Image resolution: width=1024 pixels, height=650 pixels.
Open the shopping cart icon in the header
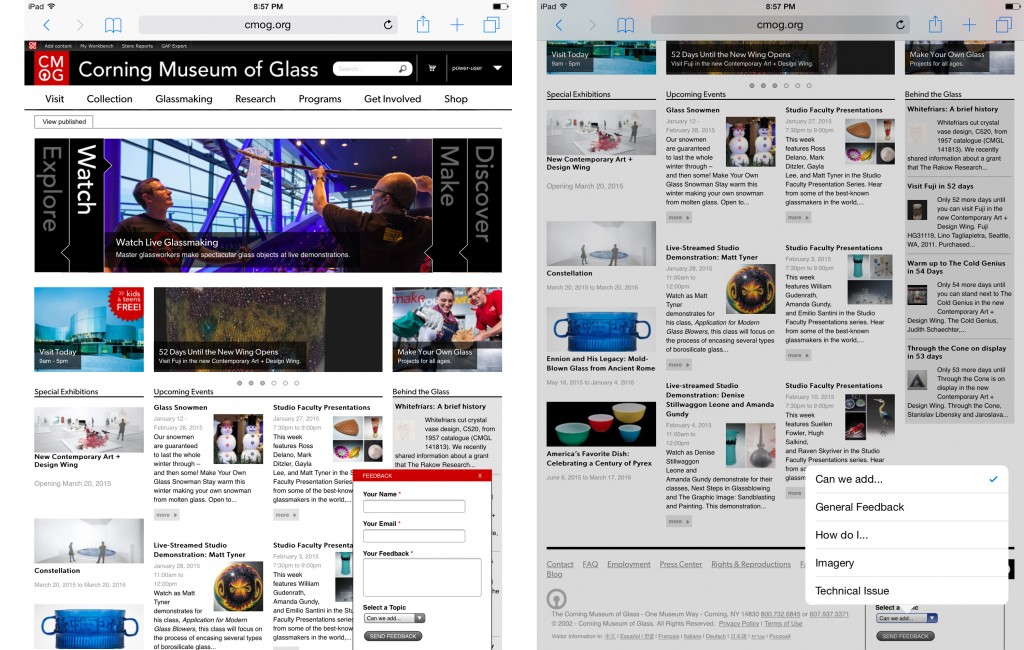432,69
